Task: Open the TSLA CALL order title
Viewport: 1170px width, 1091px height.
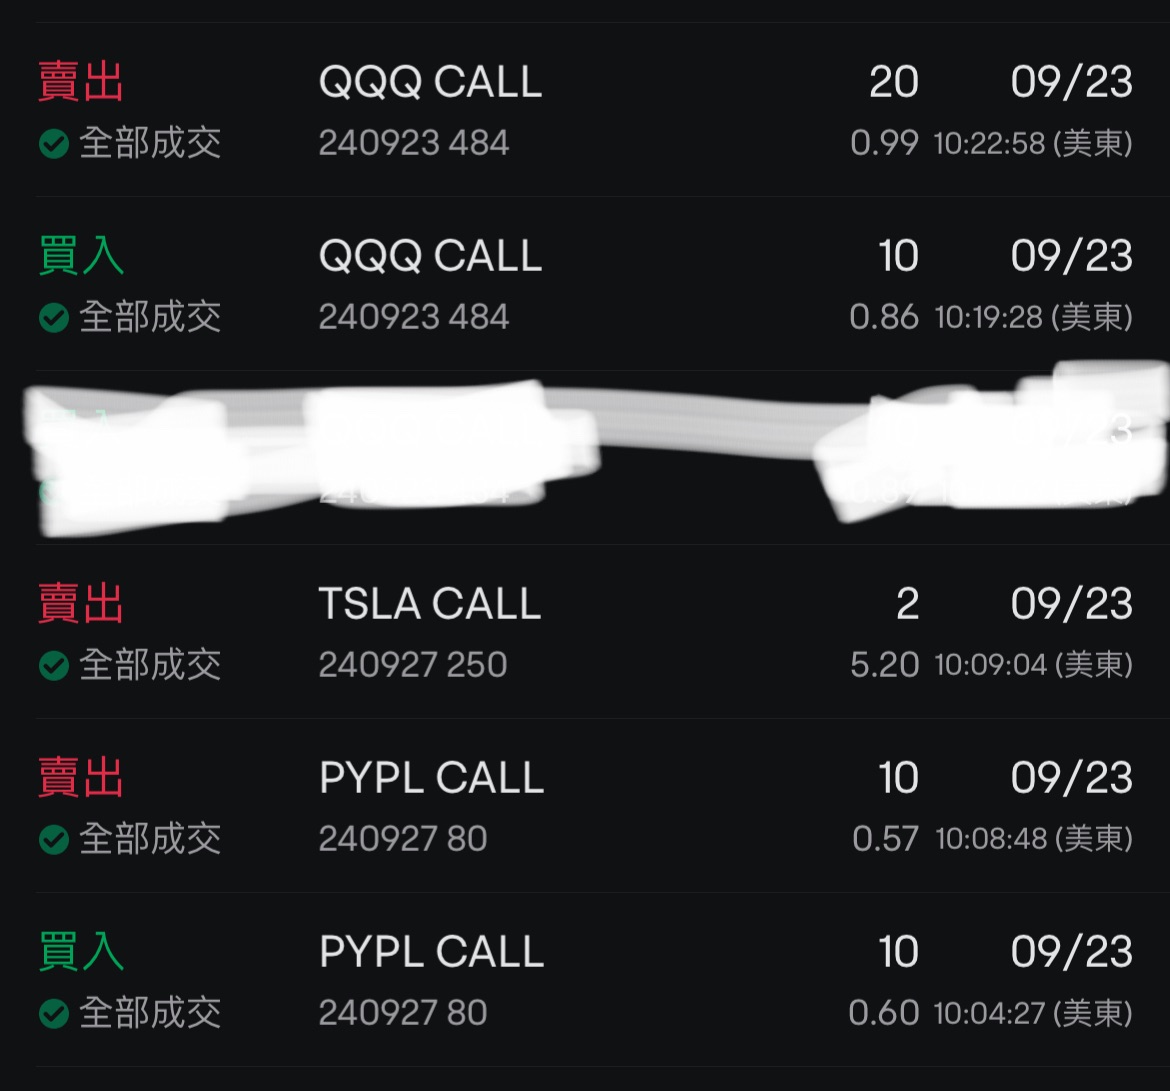Action: (430, 605)
